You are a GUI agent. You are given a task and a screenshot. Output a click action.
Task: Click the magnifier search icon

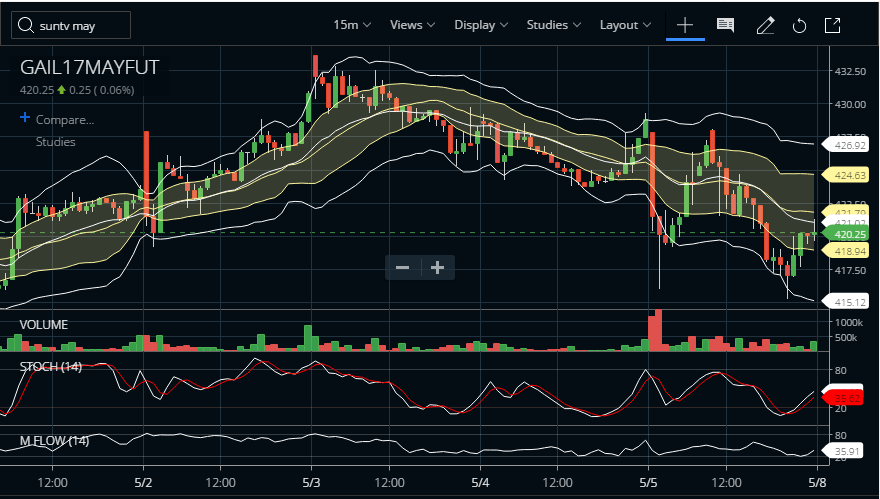[26, 25]
